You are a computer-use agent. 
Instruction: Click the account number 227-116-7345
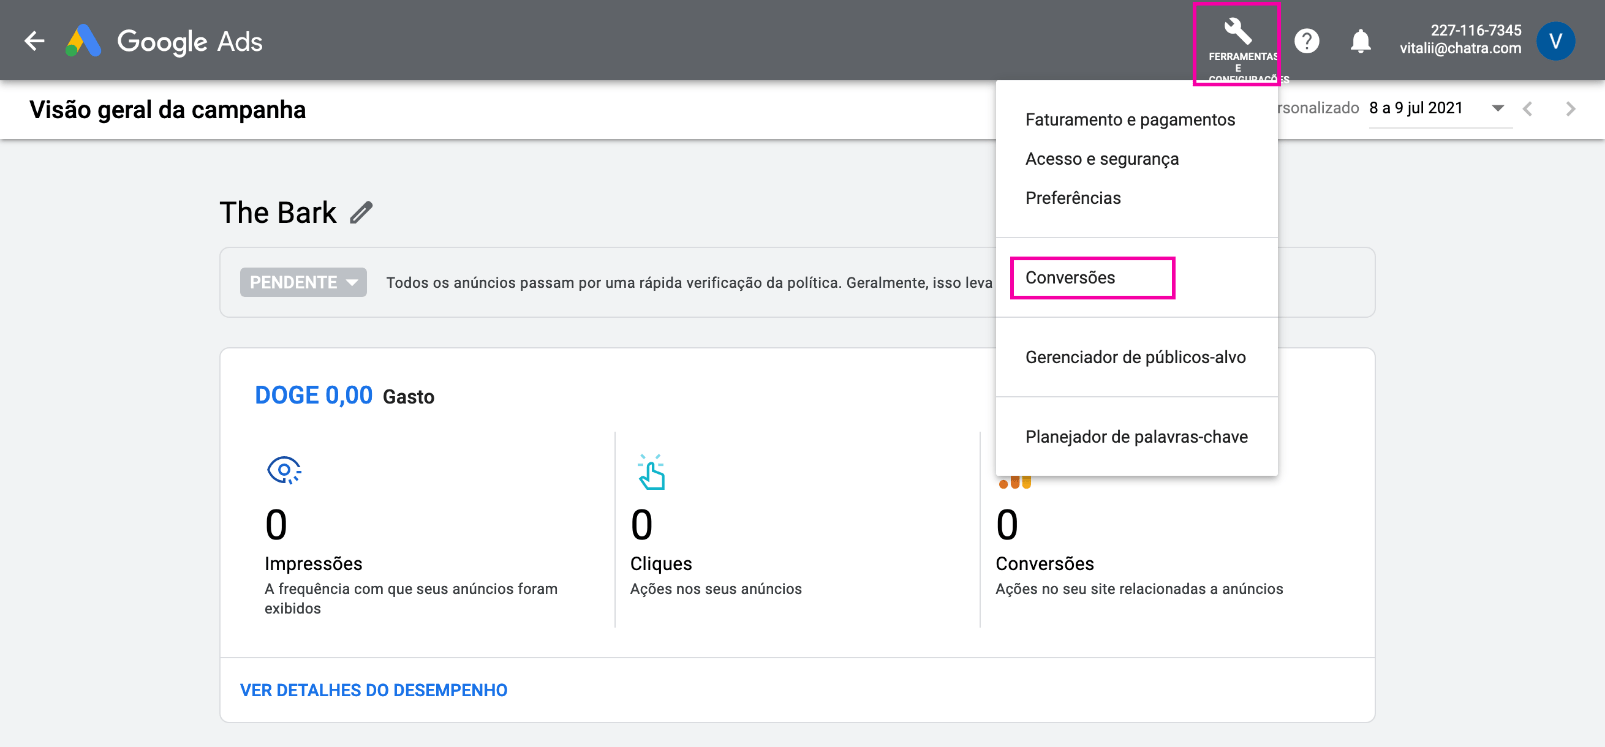(1476, 30)
